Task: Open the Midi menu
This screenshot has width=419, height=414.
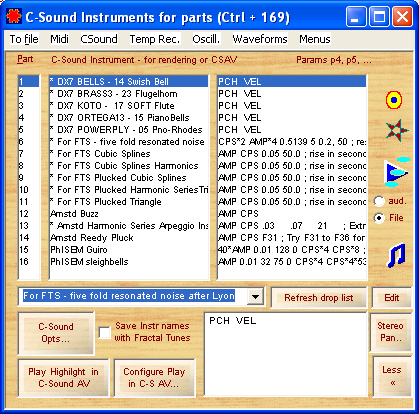Action: 59,39
